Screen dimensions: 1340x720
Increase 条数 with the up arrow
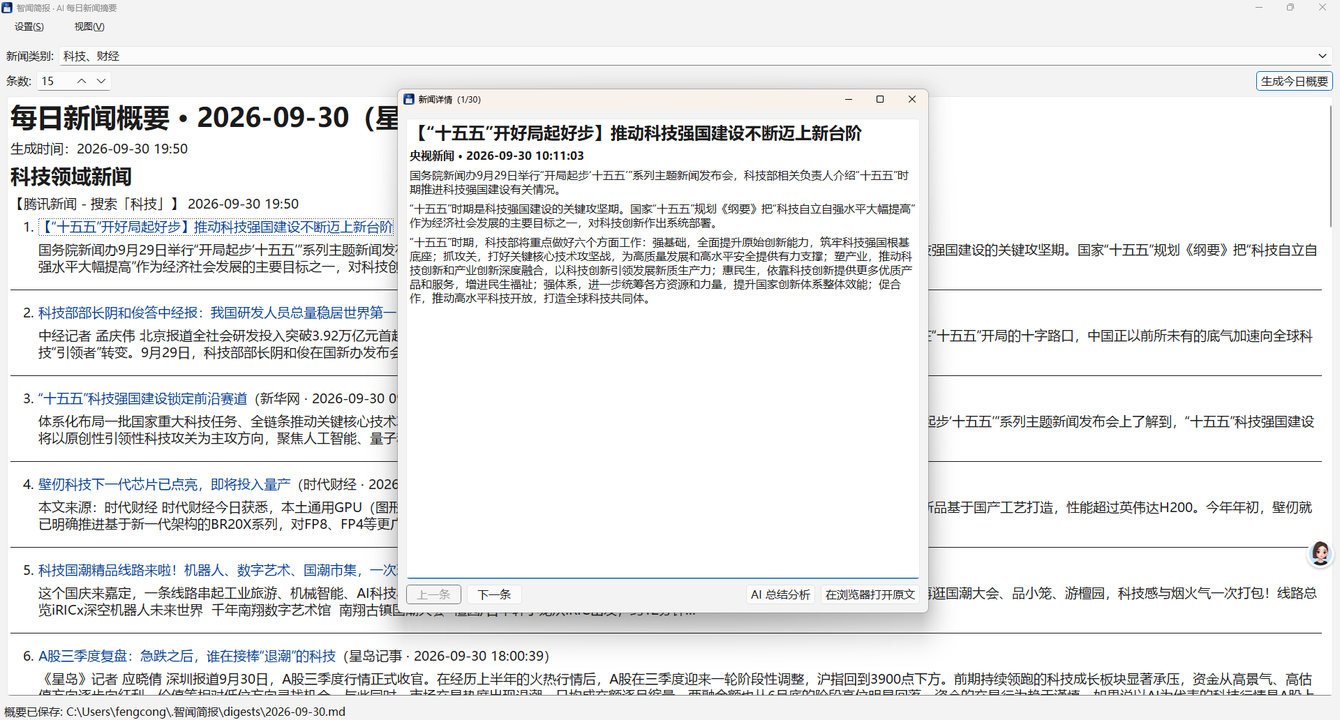pos(82,81)
